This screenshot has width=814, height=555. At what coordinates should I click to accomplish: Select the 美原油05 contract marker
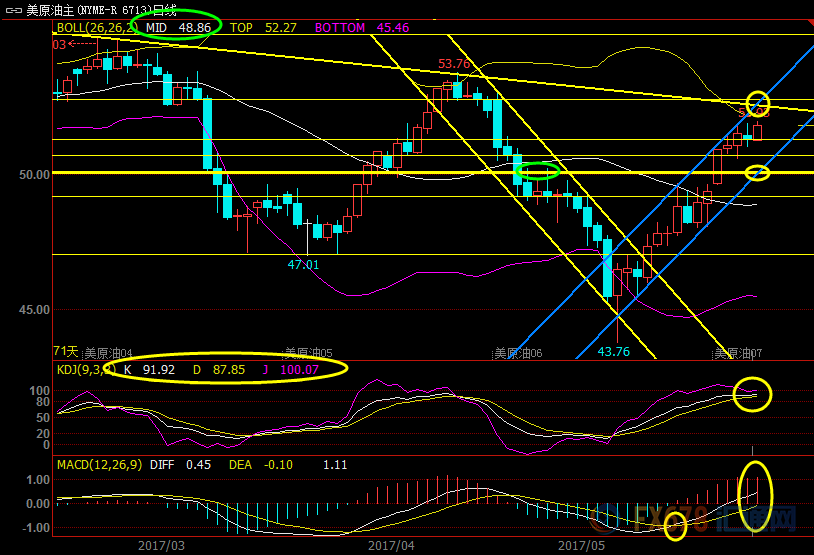tap(309, 354)
